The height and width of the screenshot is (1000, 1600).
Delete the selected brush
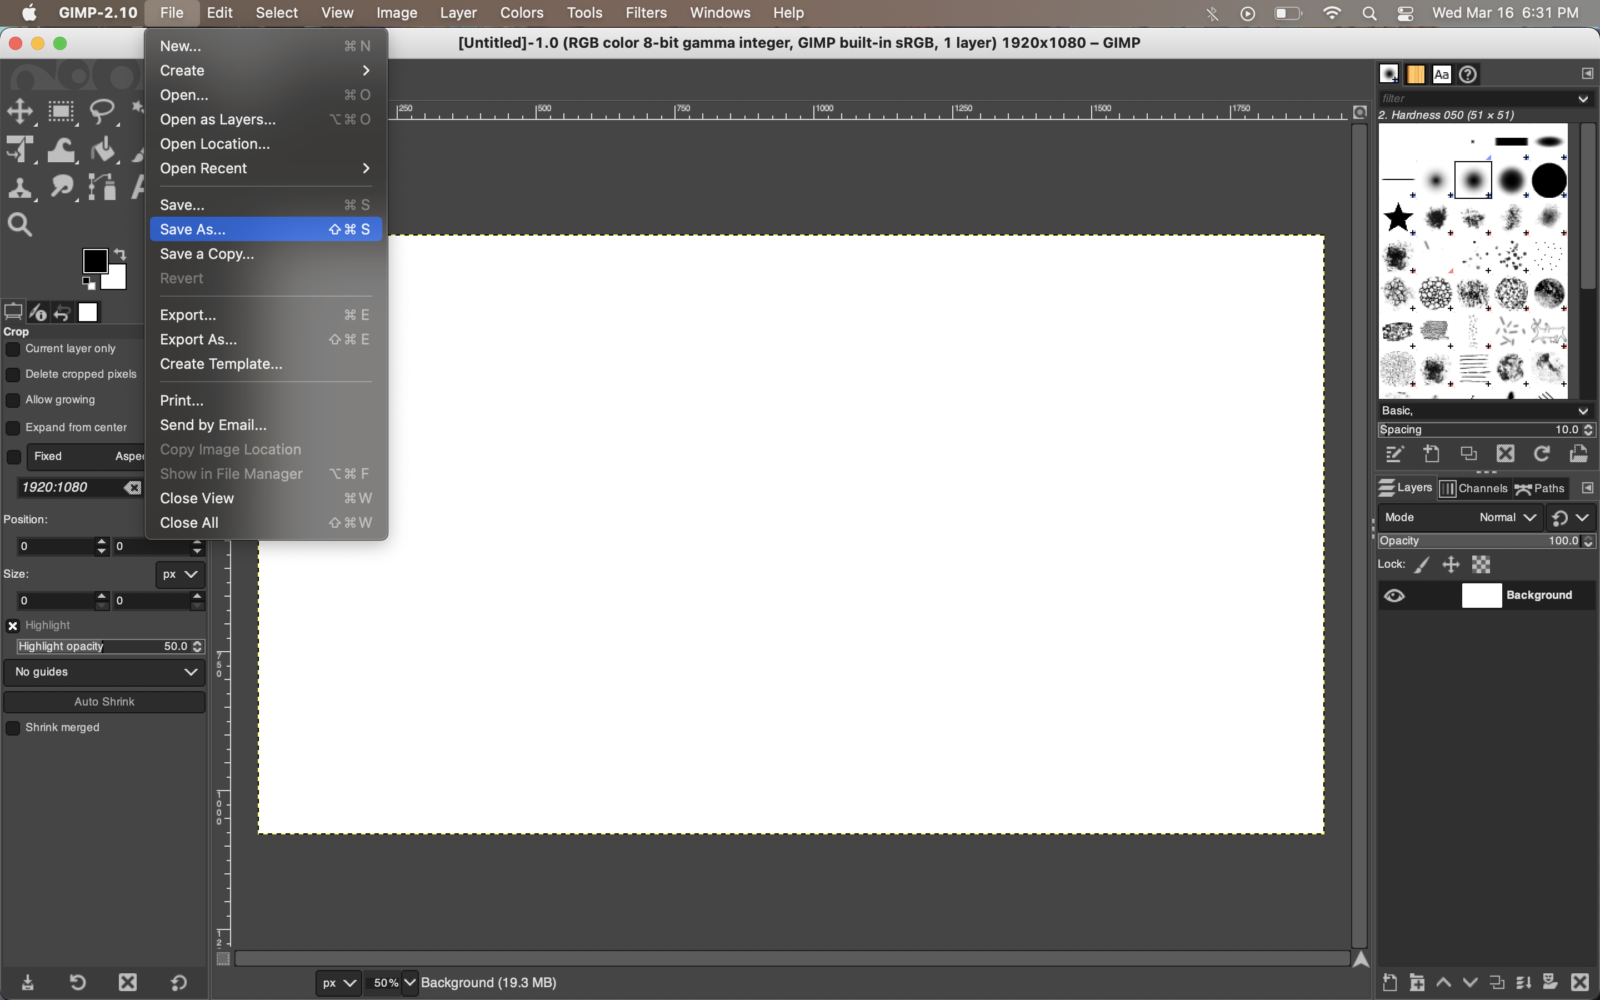click(1506, 453)
